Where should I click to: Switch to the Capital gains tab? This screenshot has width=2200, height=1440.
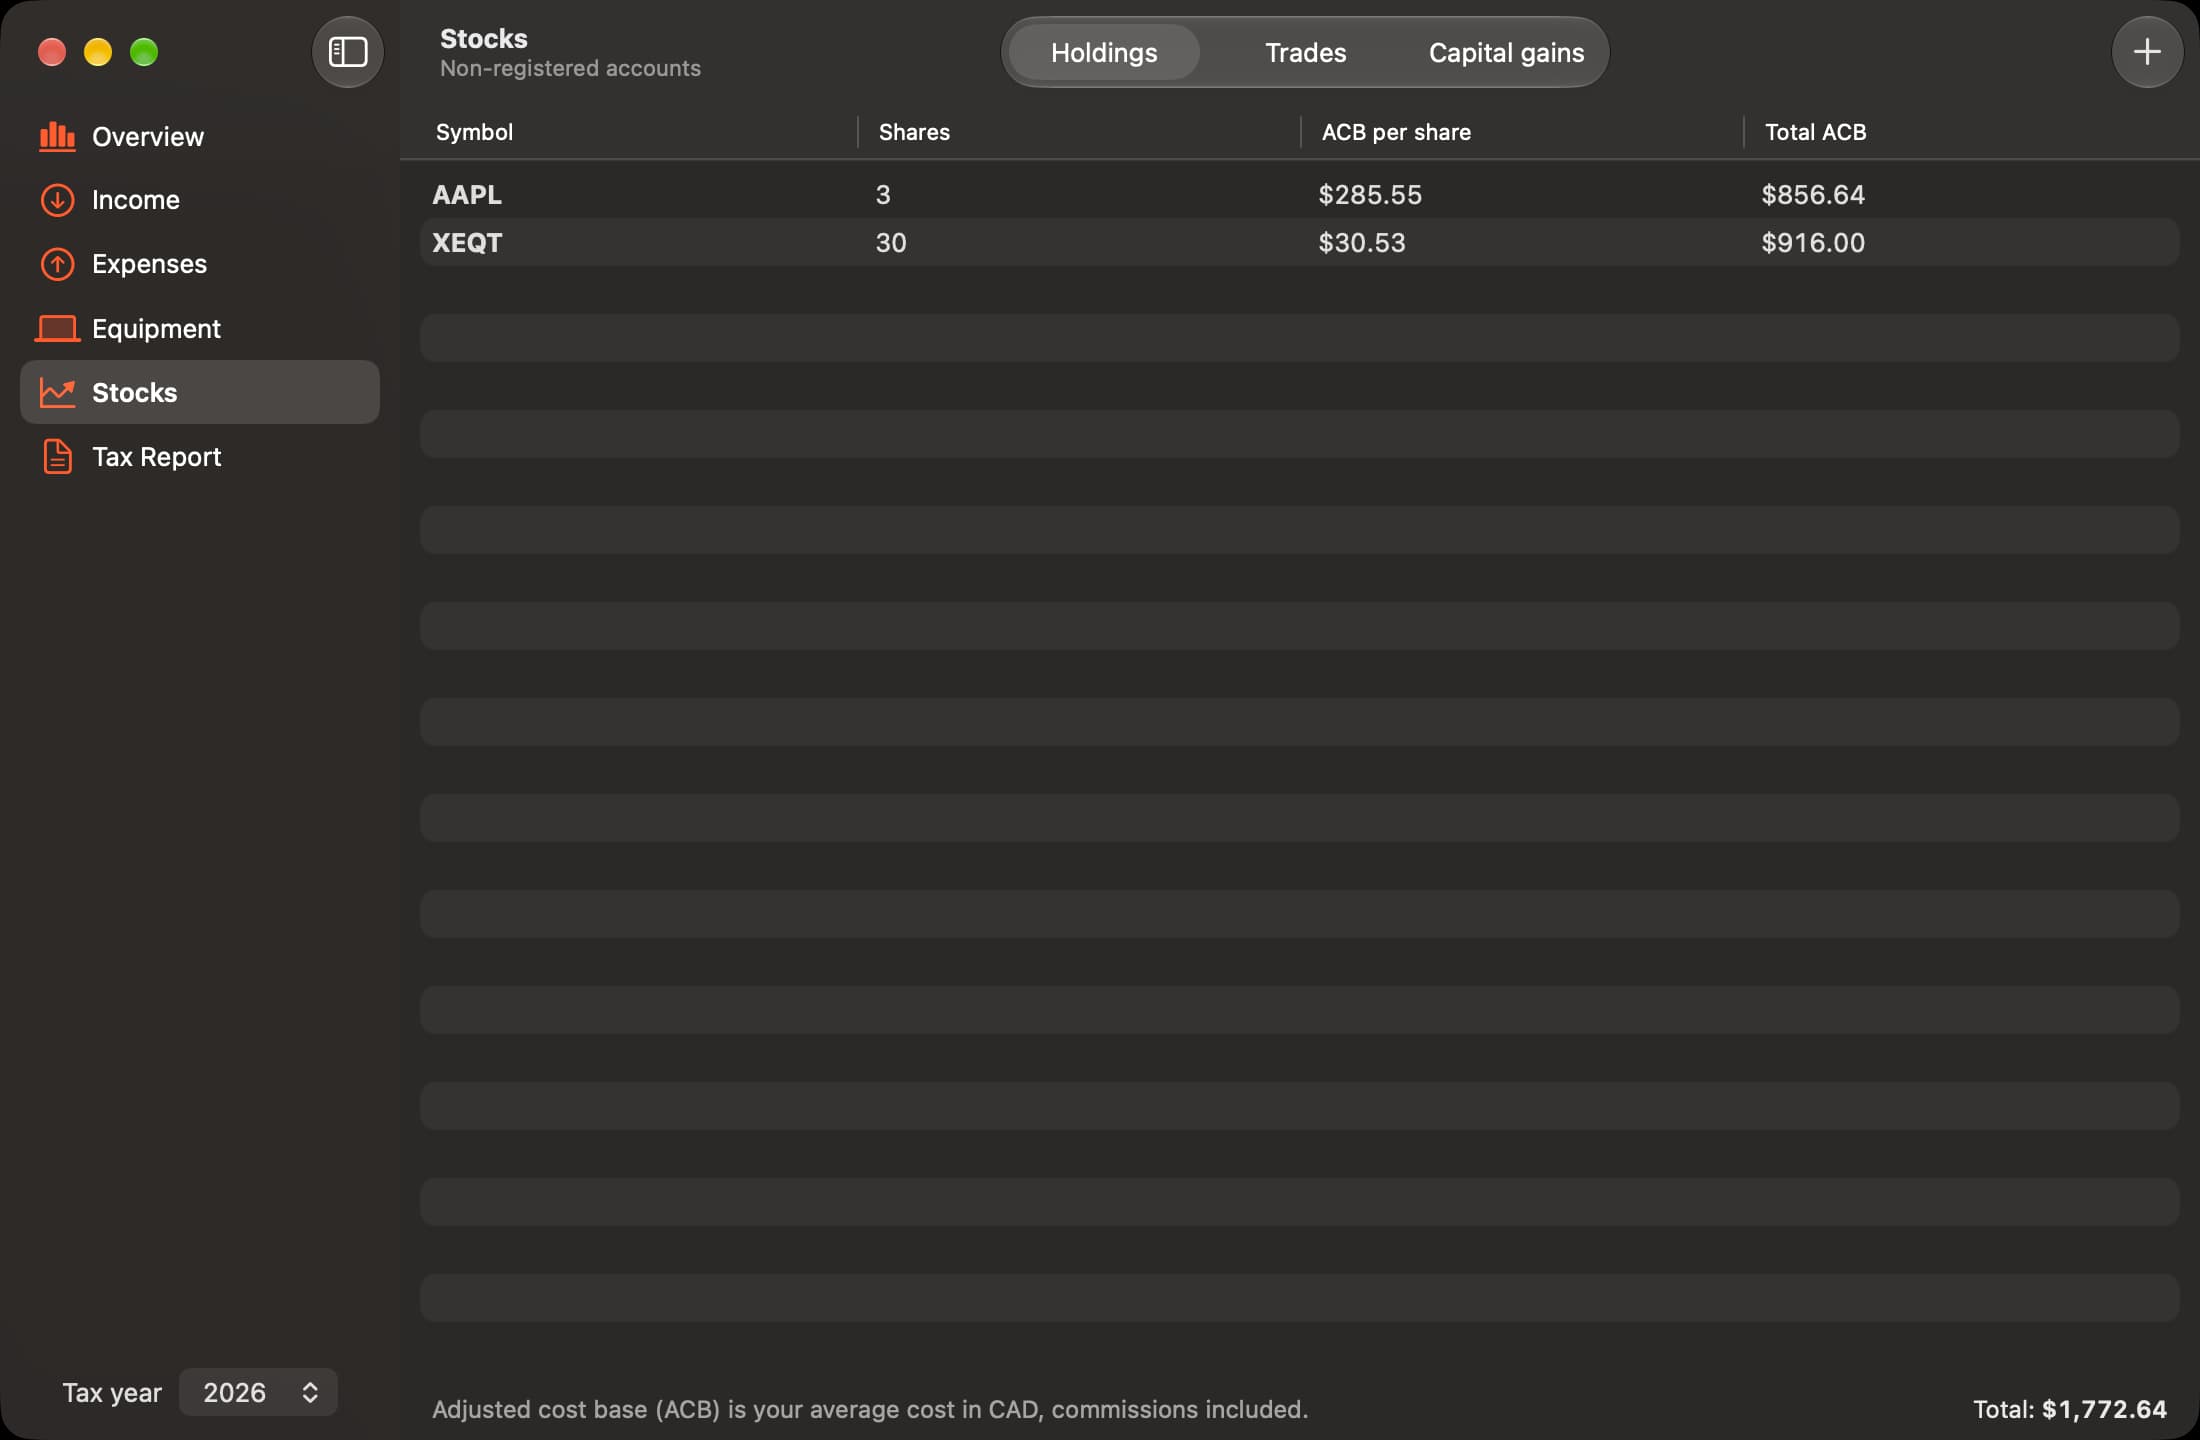(1506, 52)
